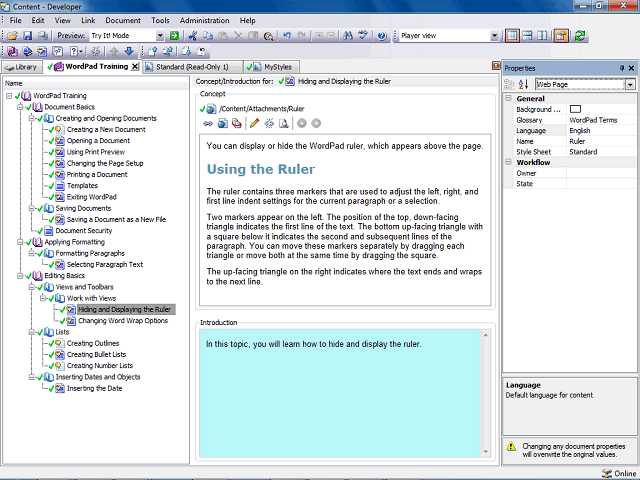The height and width of the screenshot is (480, 640).
Task: Launch the preview with the green arrow button
Action: click(174, 36)
